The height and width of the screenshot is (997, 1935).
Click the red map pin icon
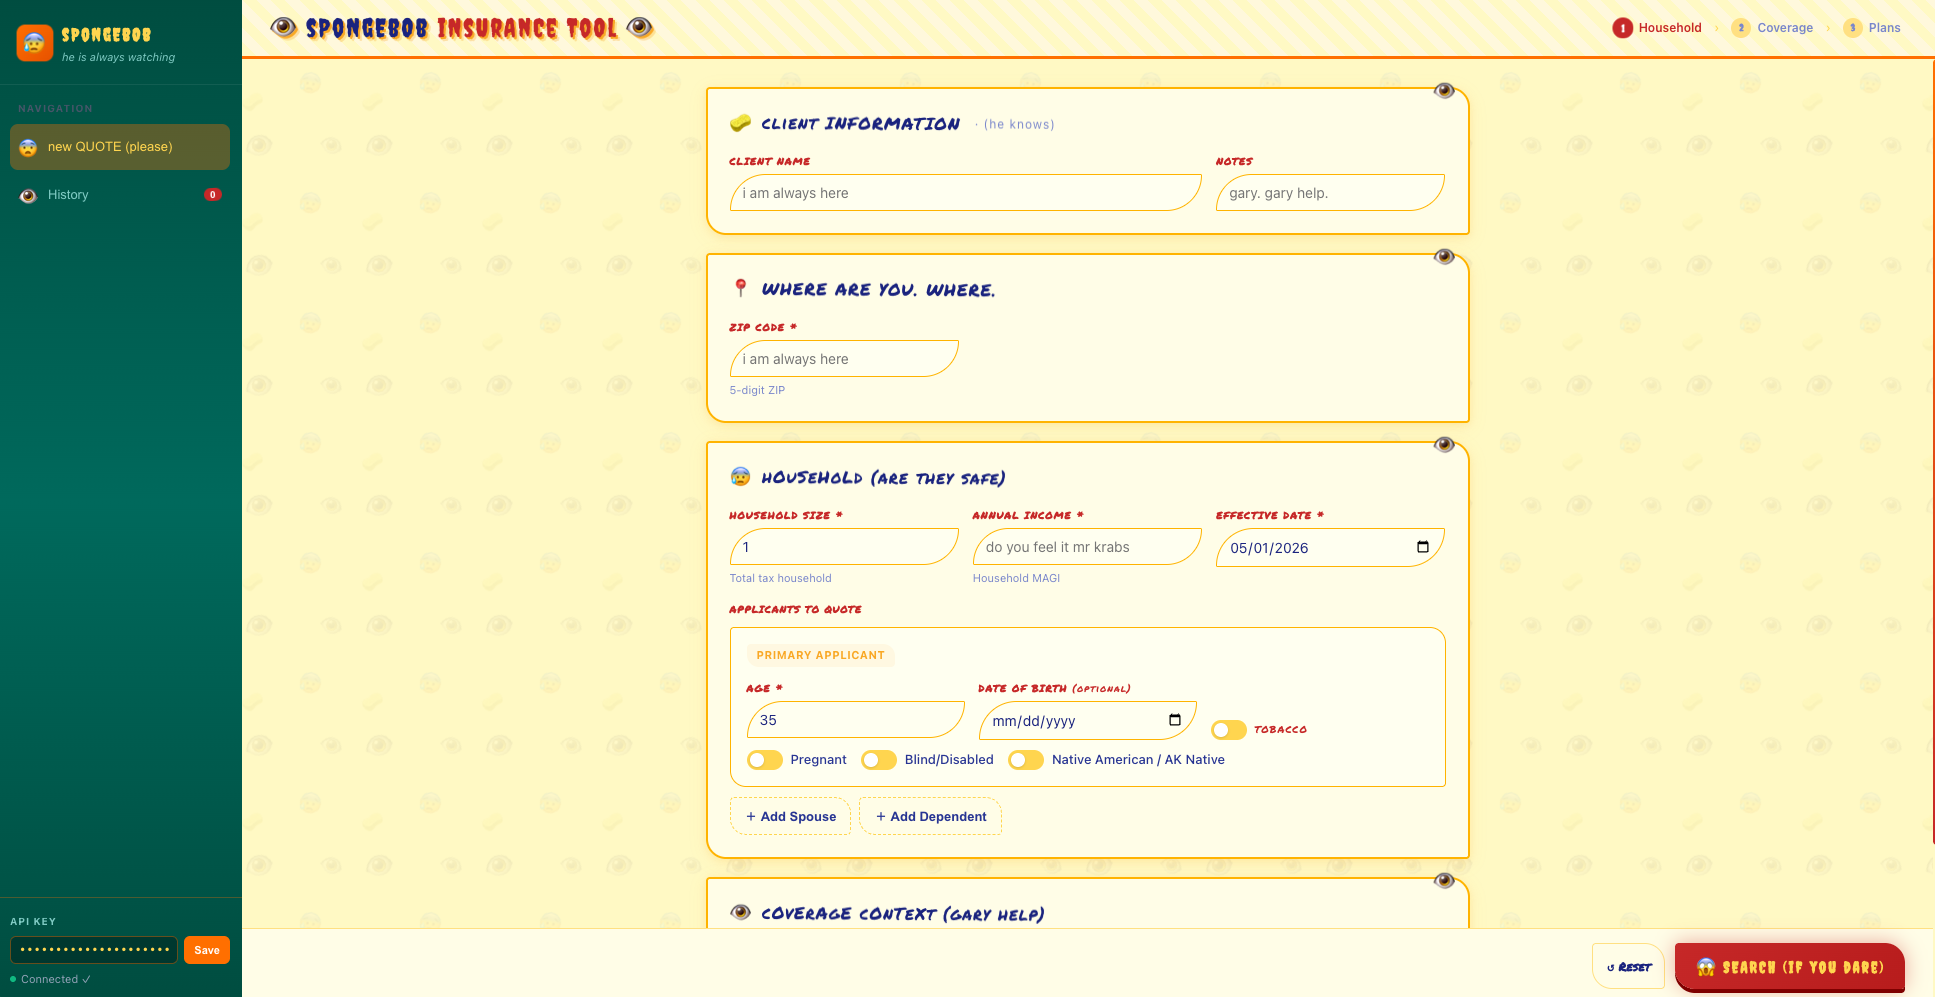740,288
